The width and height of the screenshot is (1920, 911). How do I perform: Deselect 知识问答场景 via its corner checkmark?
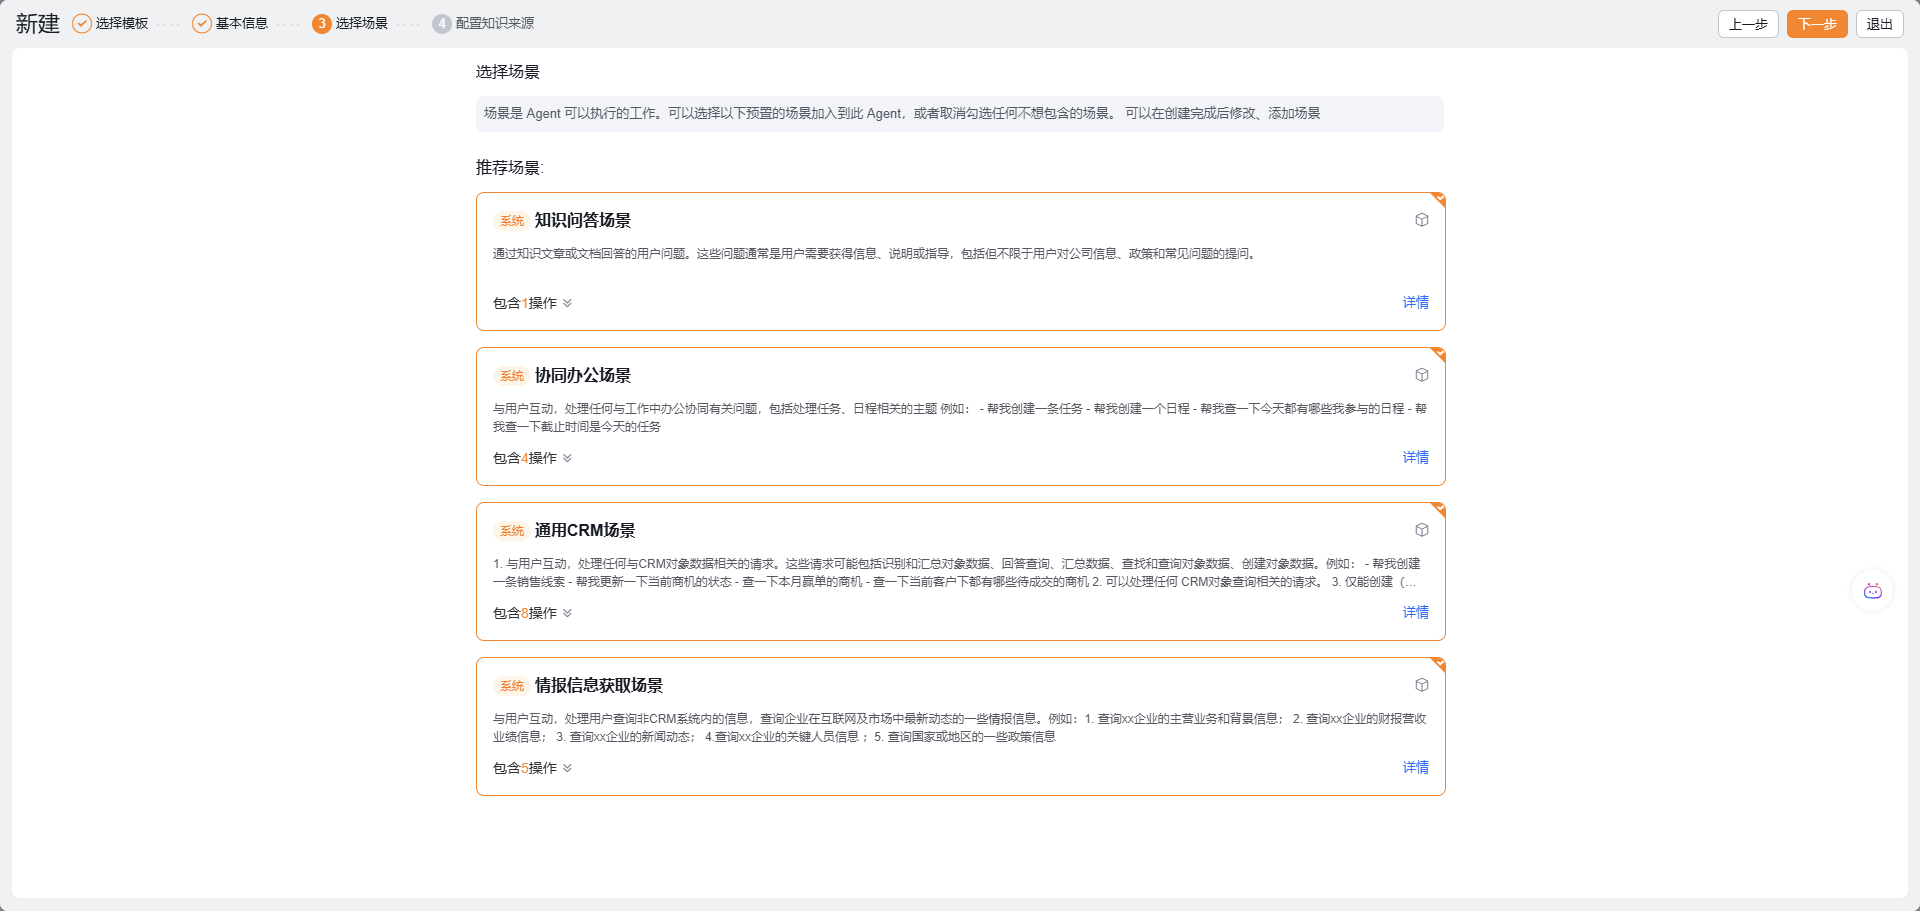(1438, 199)
